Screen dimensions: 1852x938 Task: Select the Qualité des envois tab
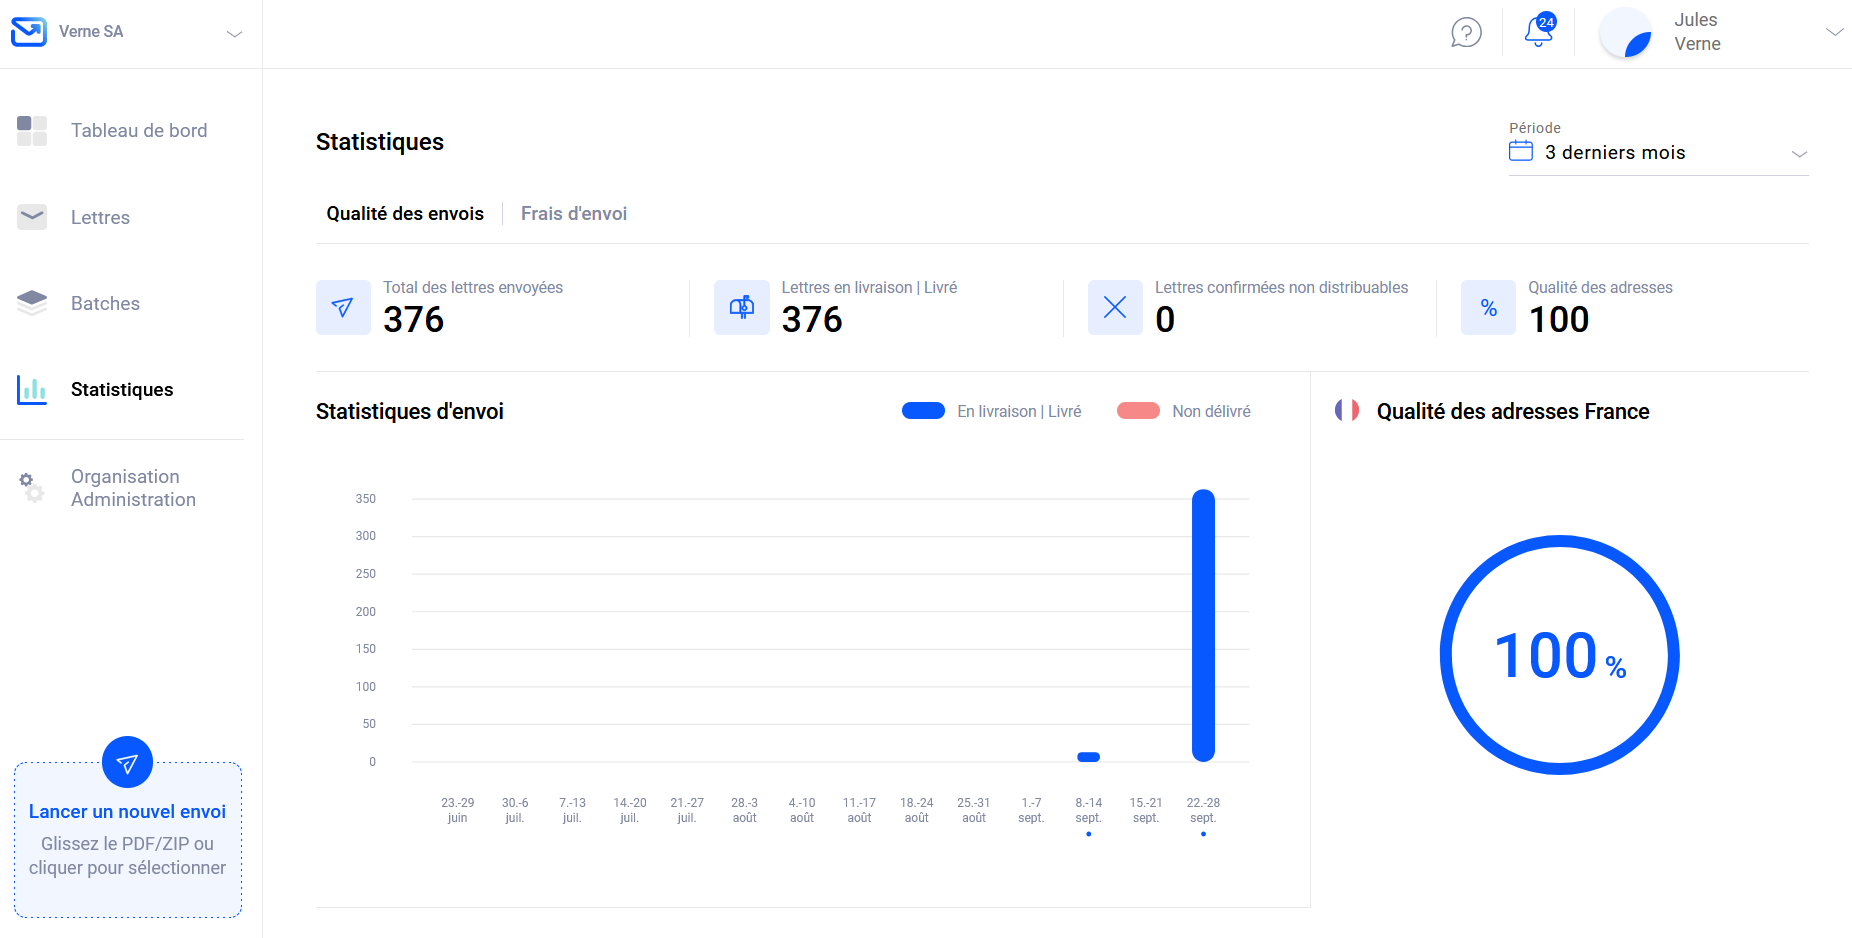(405, 214)
